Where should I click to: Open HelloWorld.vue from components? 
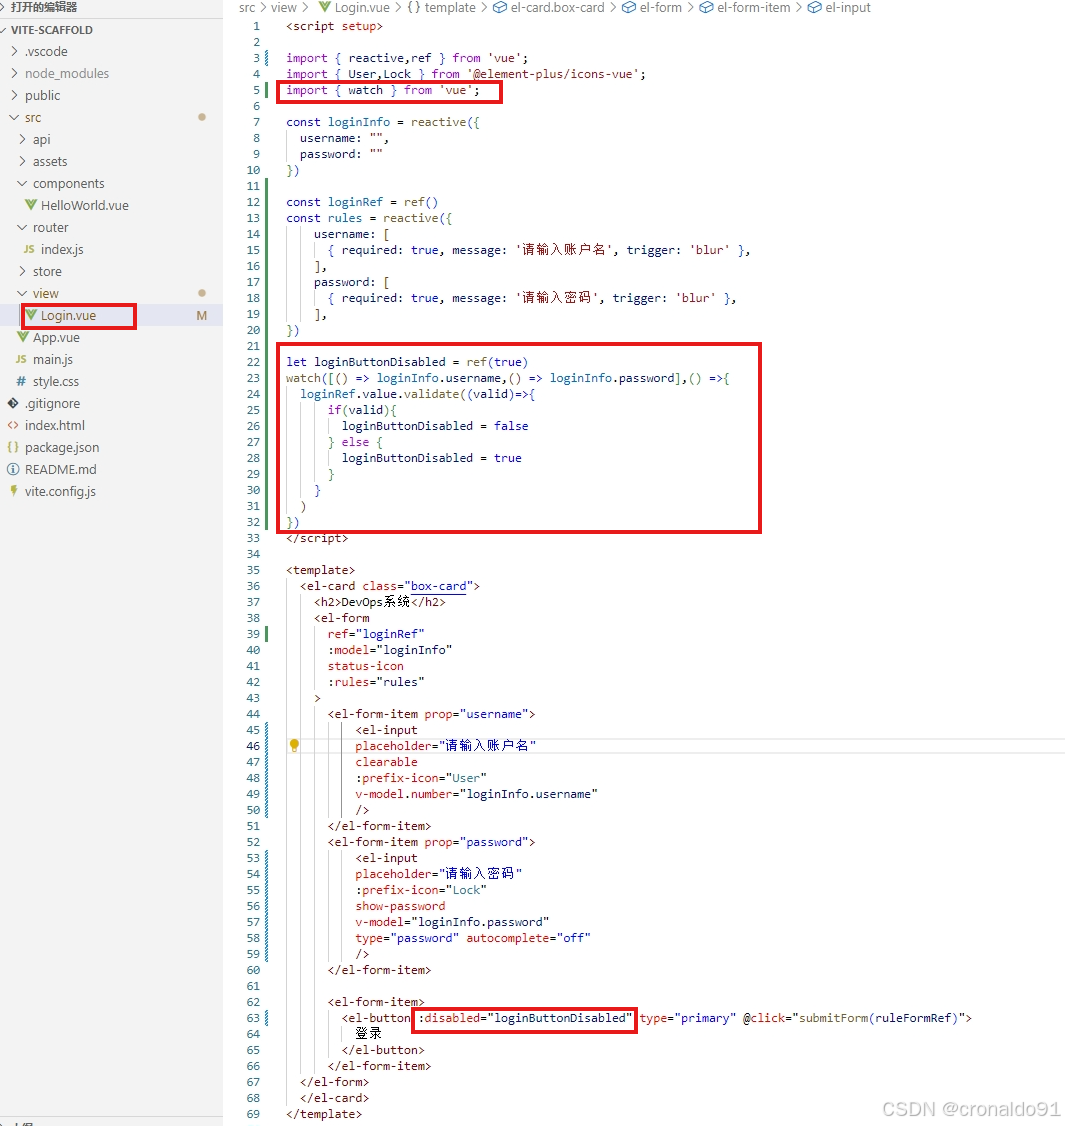[x=85, y=205]
